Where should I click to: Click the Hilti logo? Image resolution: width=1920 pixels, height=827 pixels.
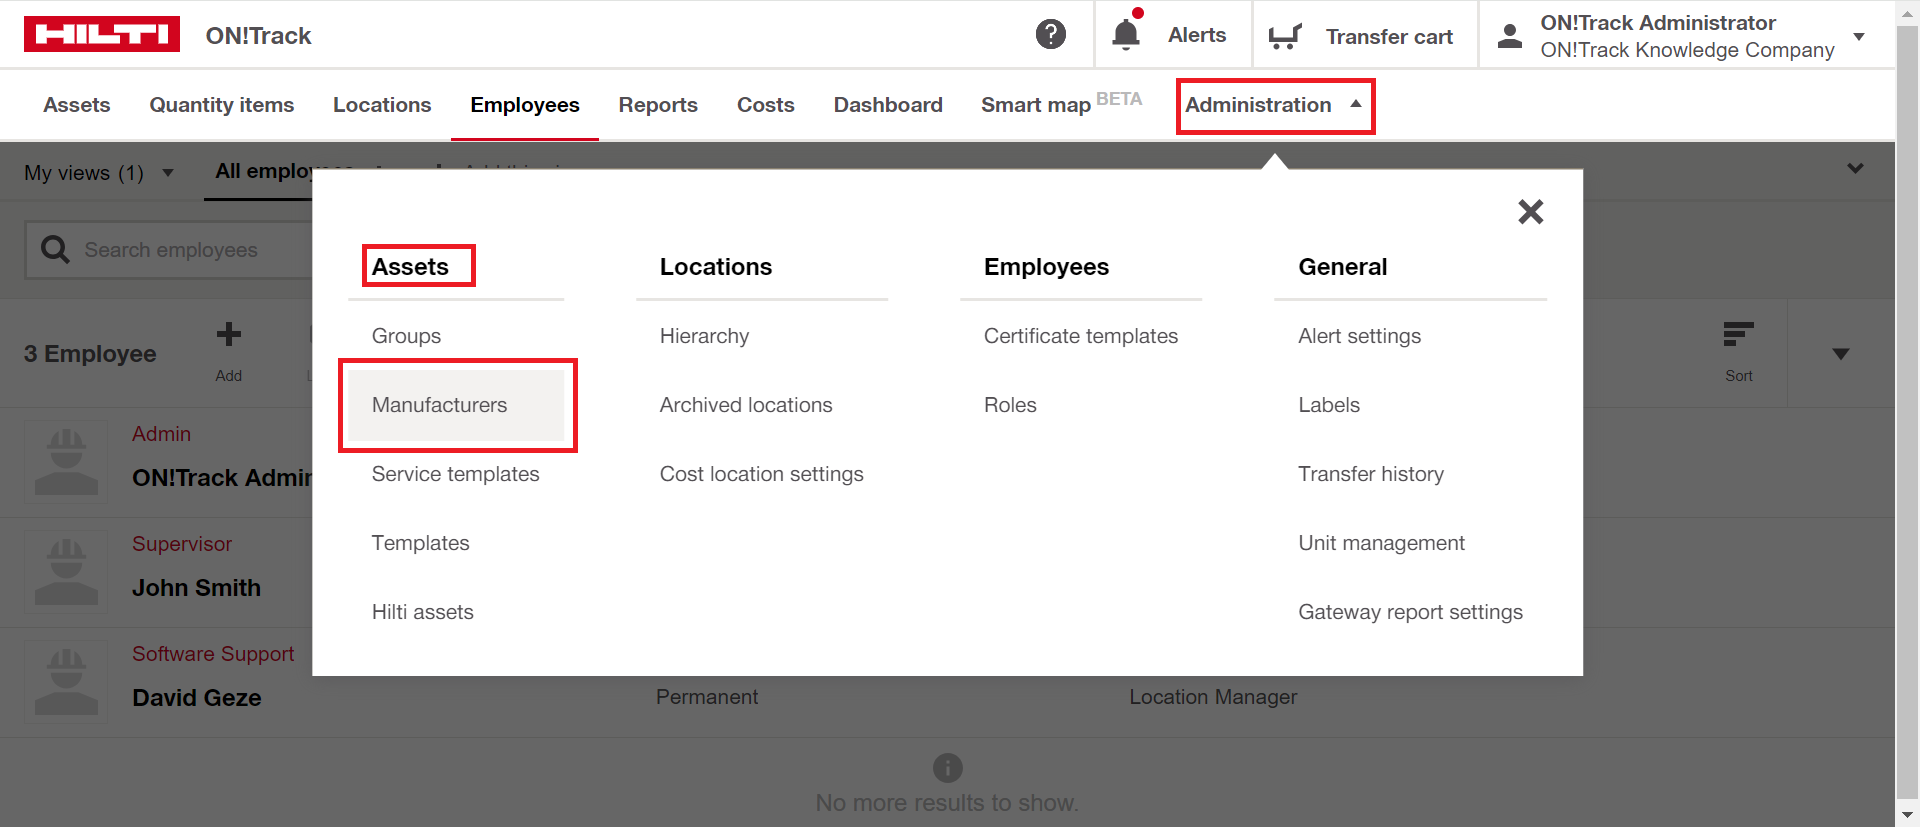(x=102, y=34)
